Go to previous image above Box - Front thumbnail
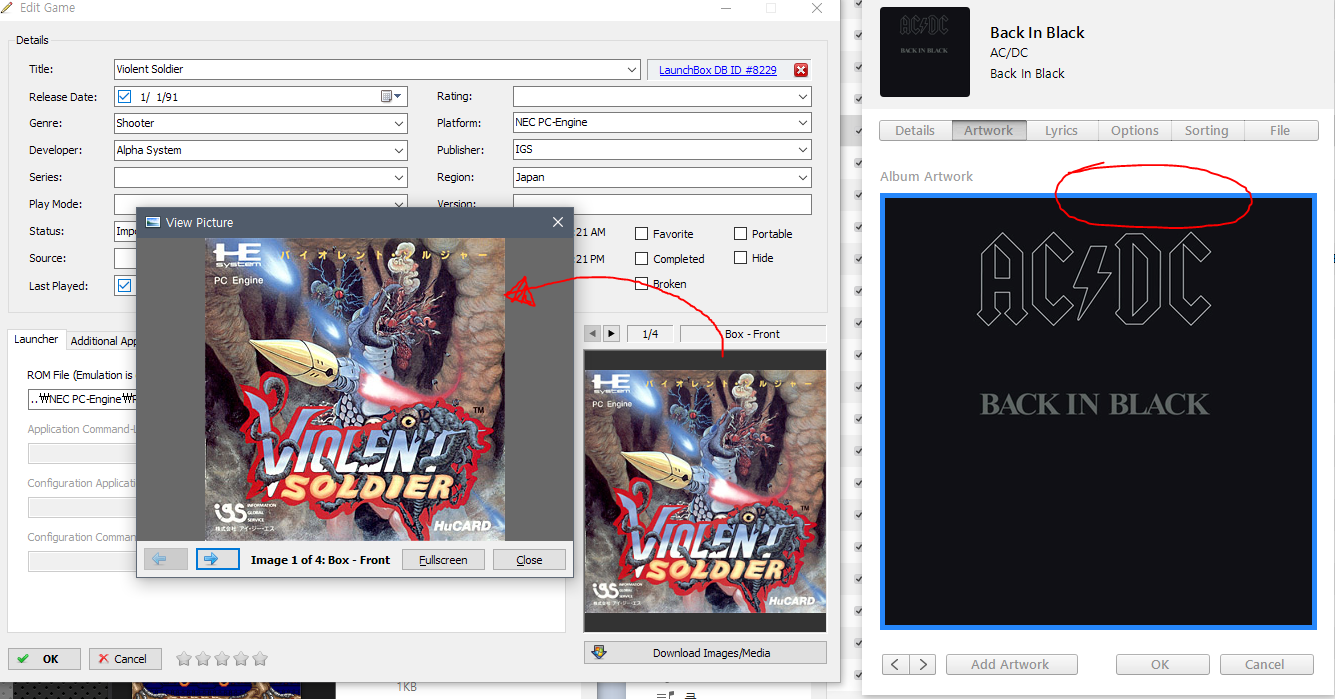The height and width of the screenshot is (699, 1335). [x=593, y=334]
